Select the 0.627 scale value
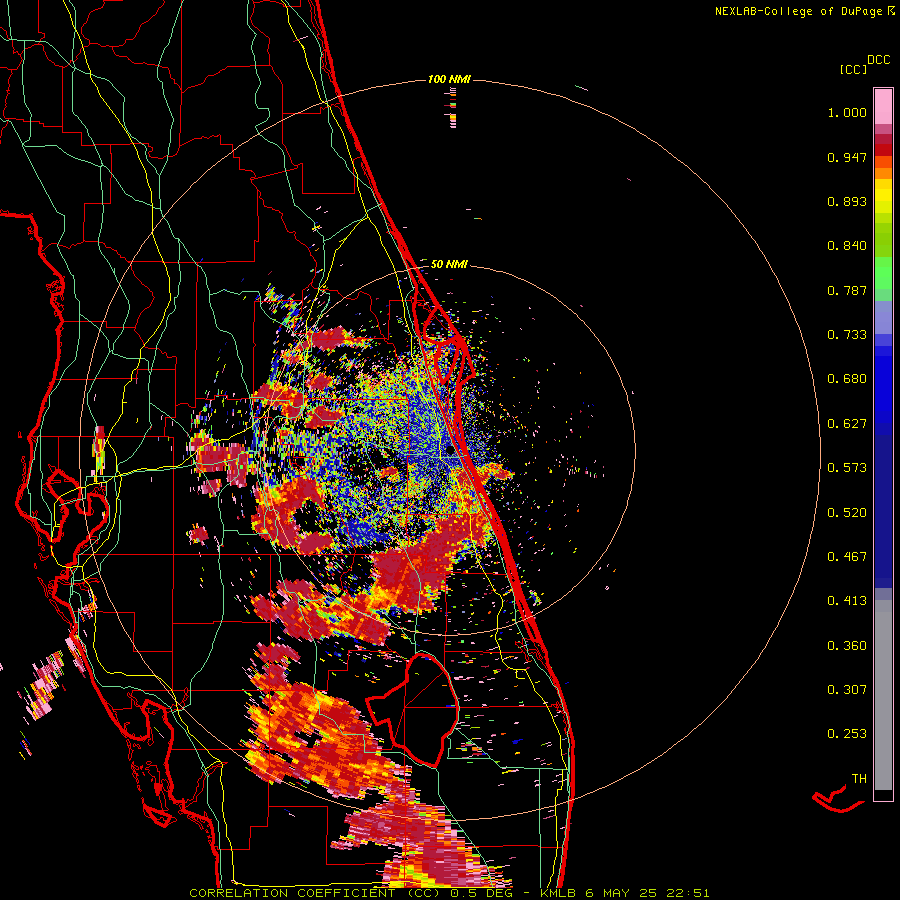This screenshot has width=900, height=900. point(847,424)
